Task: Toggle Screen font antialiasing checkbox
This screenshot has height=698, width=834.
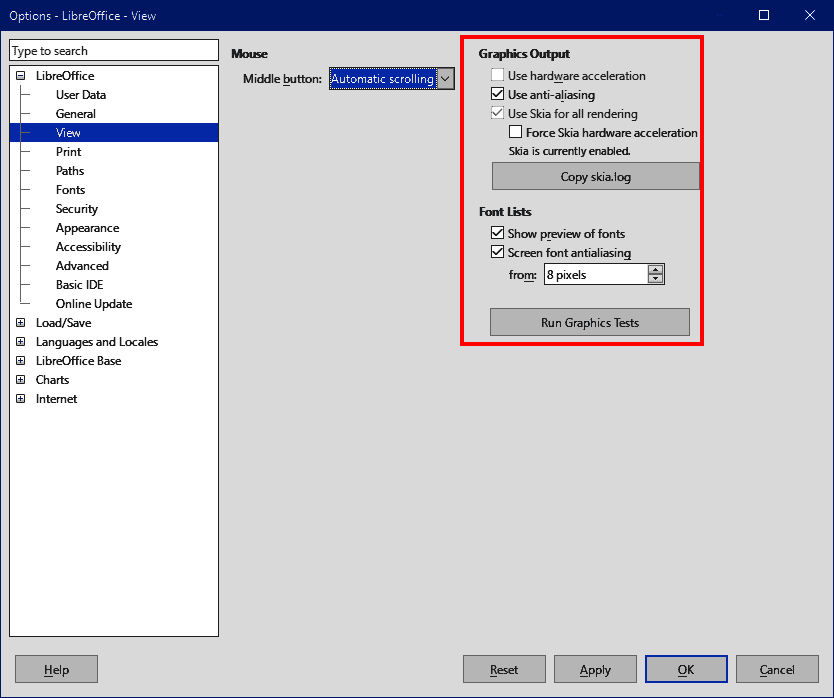Action: pos(497,252)
